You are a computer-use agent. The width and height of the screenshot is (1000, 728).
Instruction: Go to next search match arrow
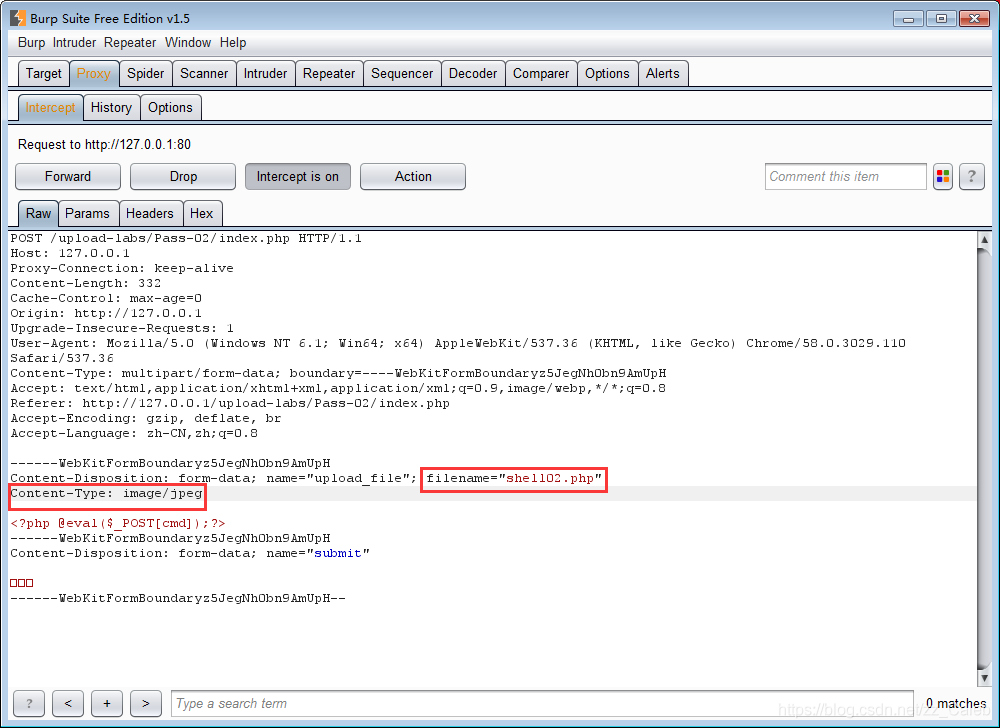(146, 704)
